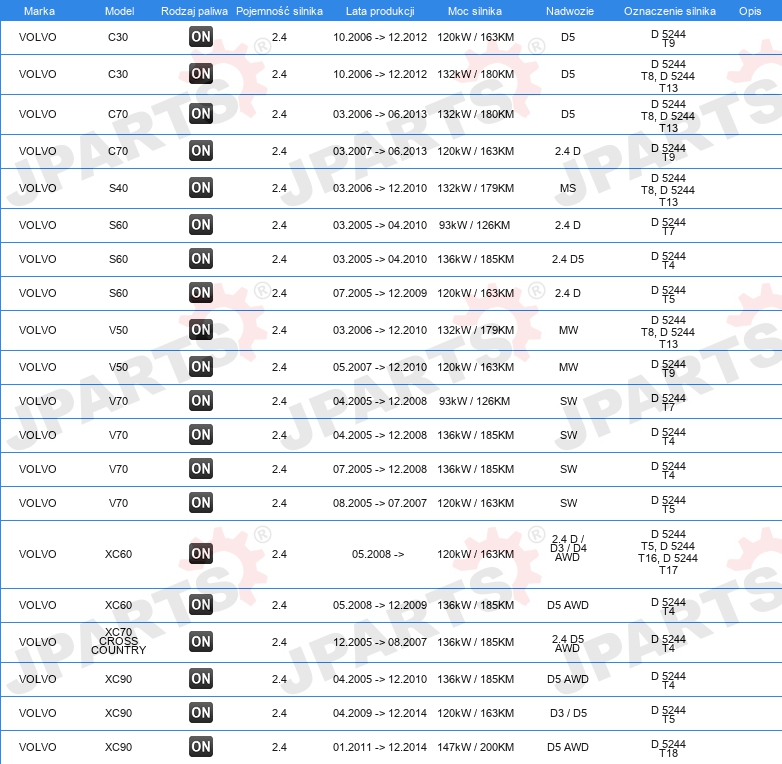Tap ON icon in V50 132kW row
The width and height of the screenshot is (782, 764).
pyautogui.click(x=201, y=330)
